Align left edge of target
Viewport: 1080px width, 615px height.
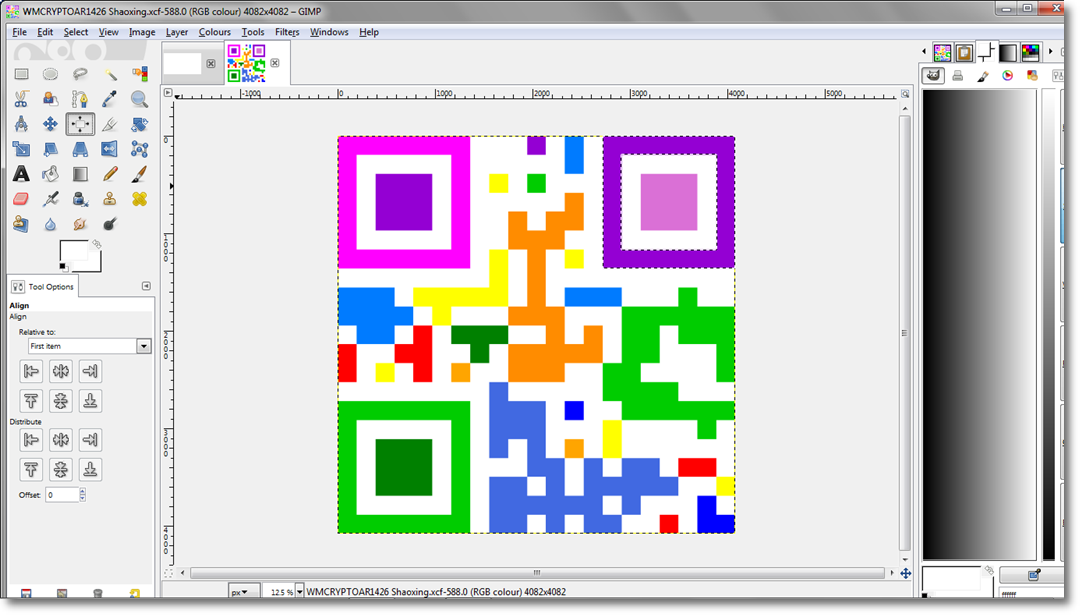pos(32,371)
